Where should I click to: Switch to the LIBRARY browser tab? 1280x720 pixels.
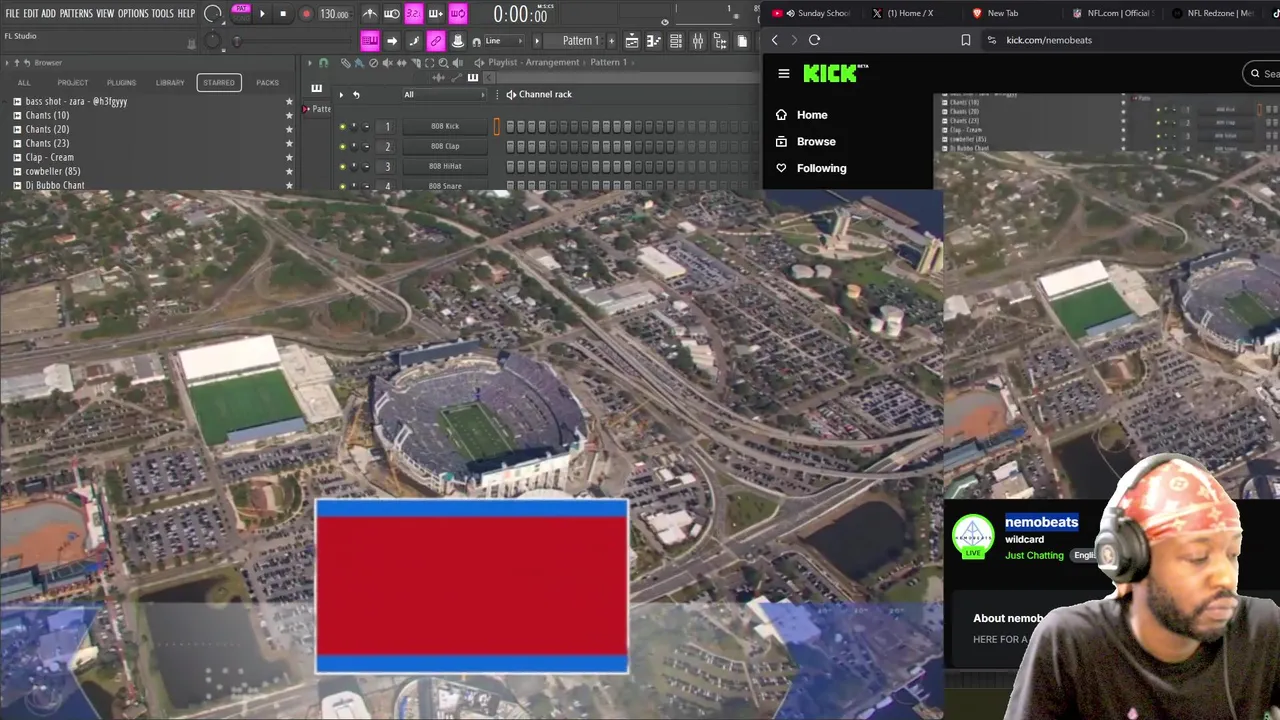point(170,82)
